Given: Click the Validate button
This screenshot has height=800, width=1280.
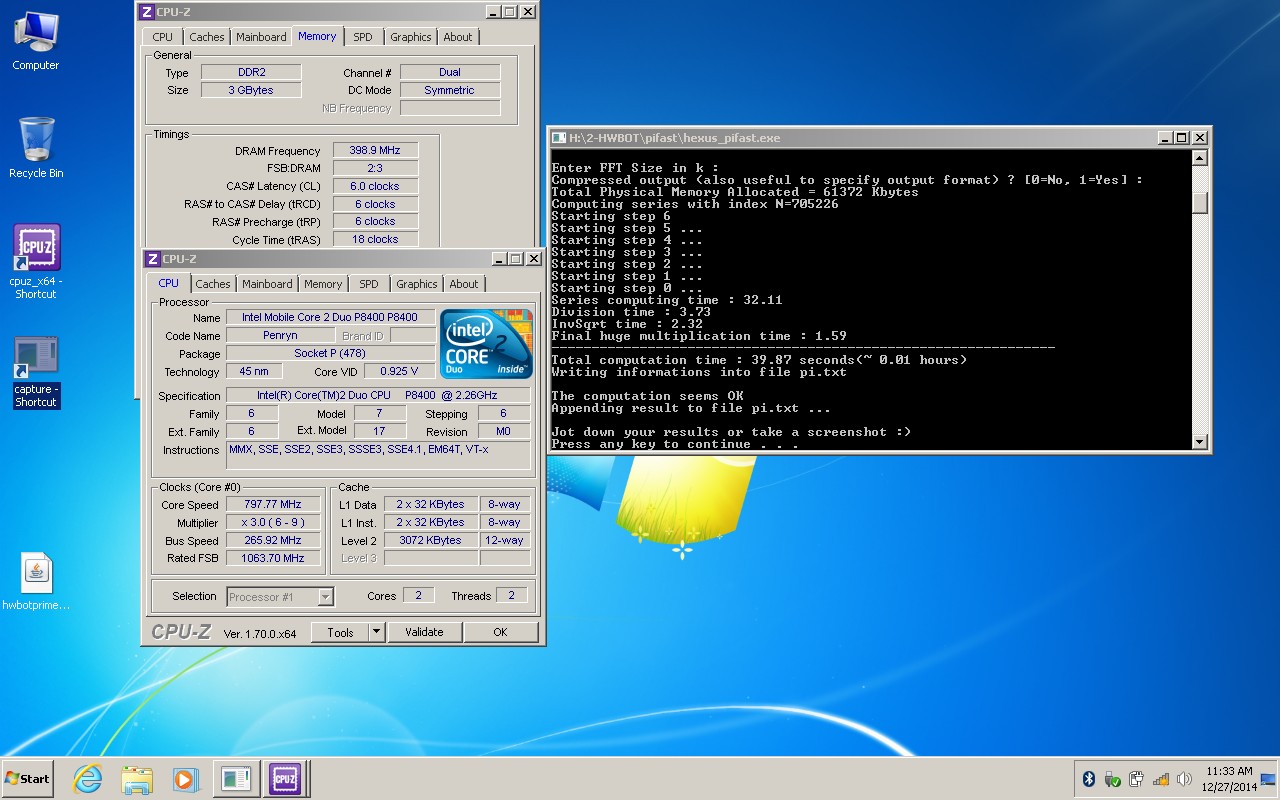Looking at the screenshot, I should [x=424, y=632].
